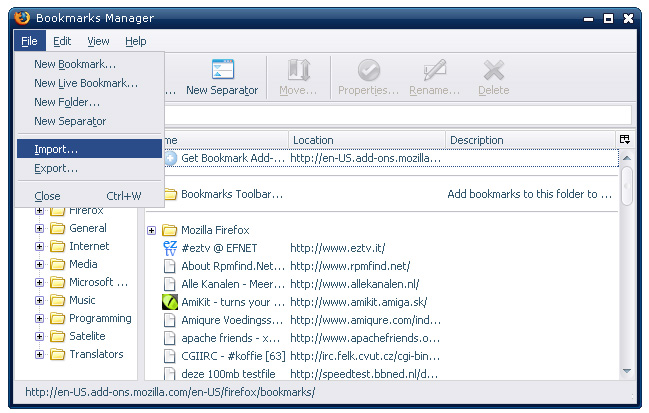
Task: Click the Delete X icon
Action: pos(494,70)
